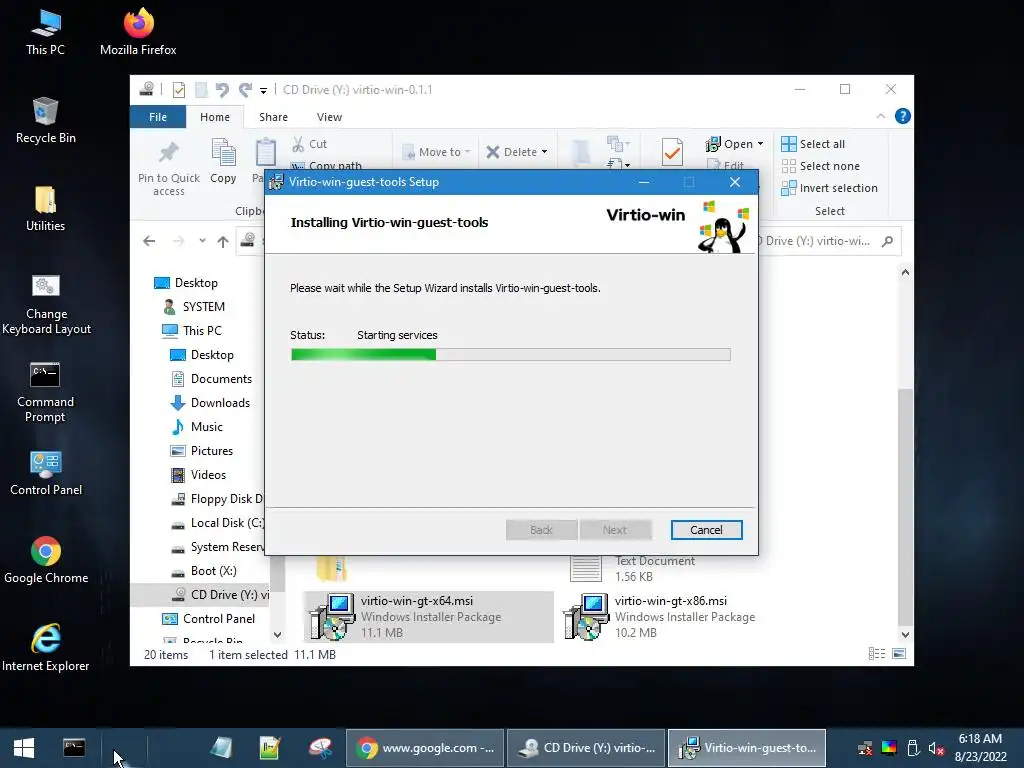Open the File tab in Explorer

coord(158,117)
